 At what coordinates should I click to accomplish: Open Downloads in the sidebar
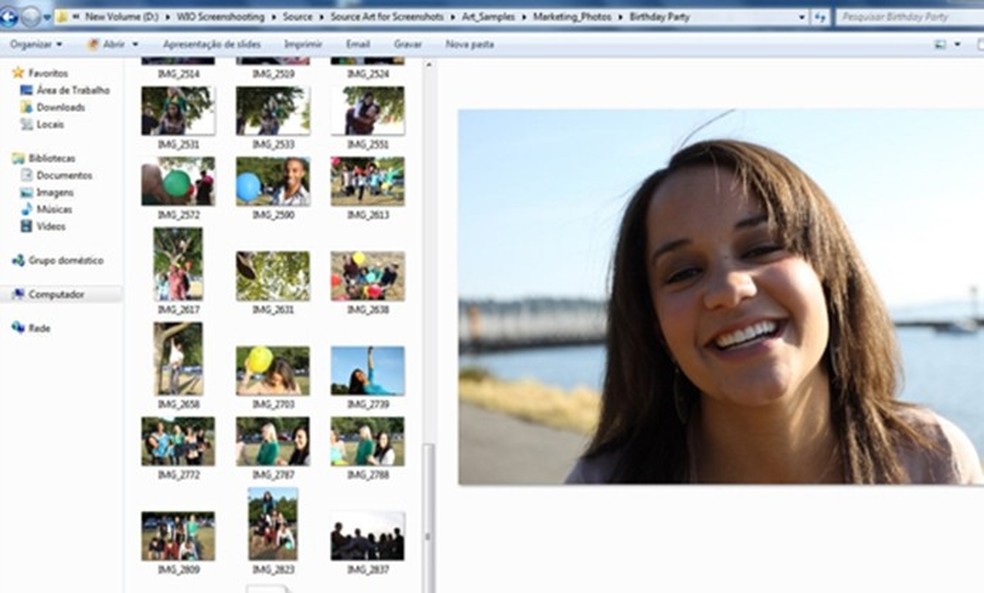53,107
